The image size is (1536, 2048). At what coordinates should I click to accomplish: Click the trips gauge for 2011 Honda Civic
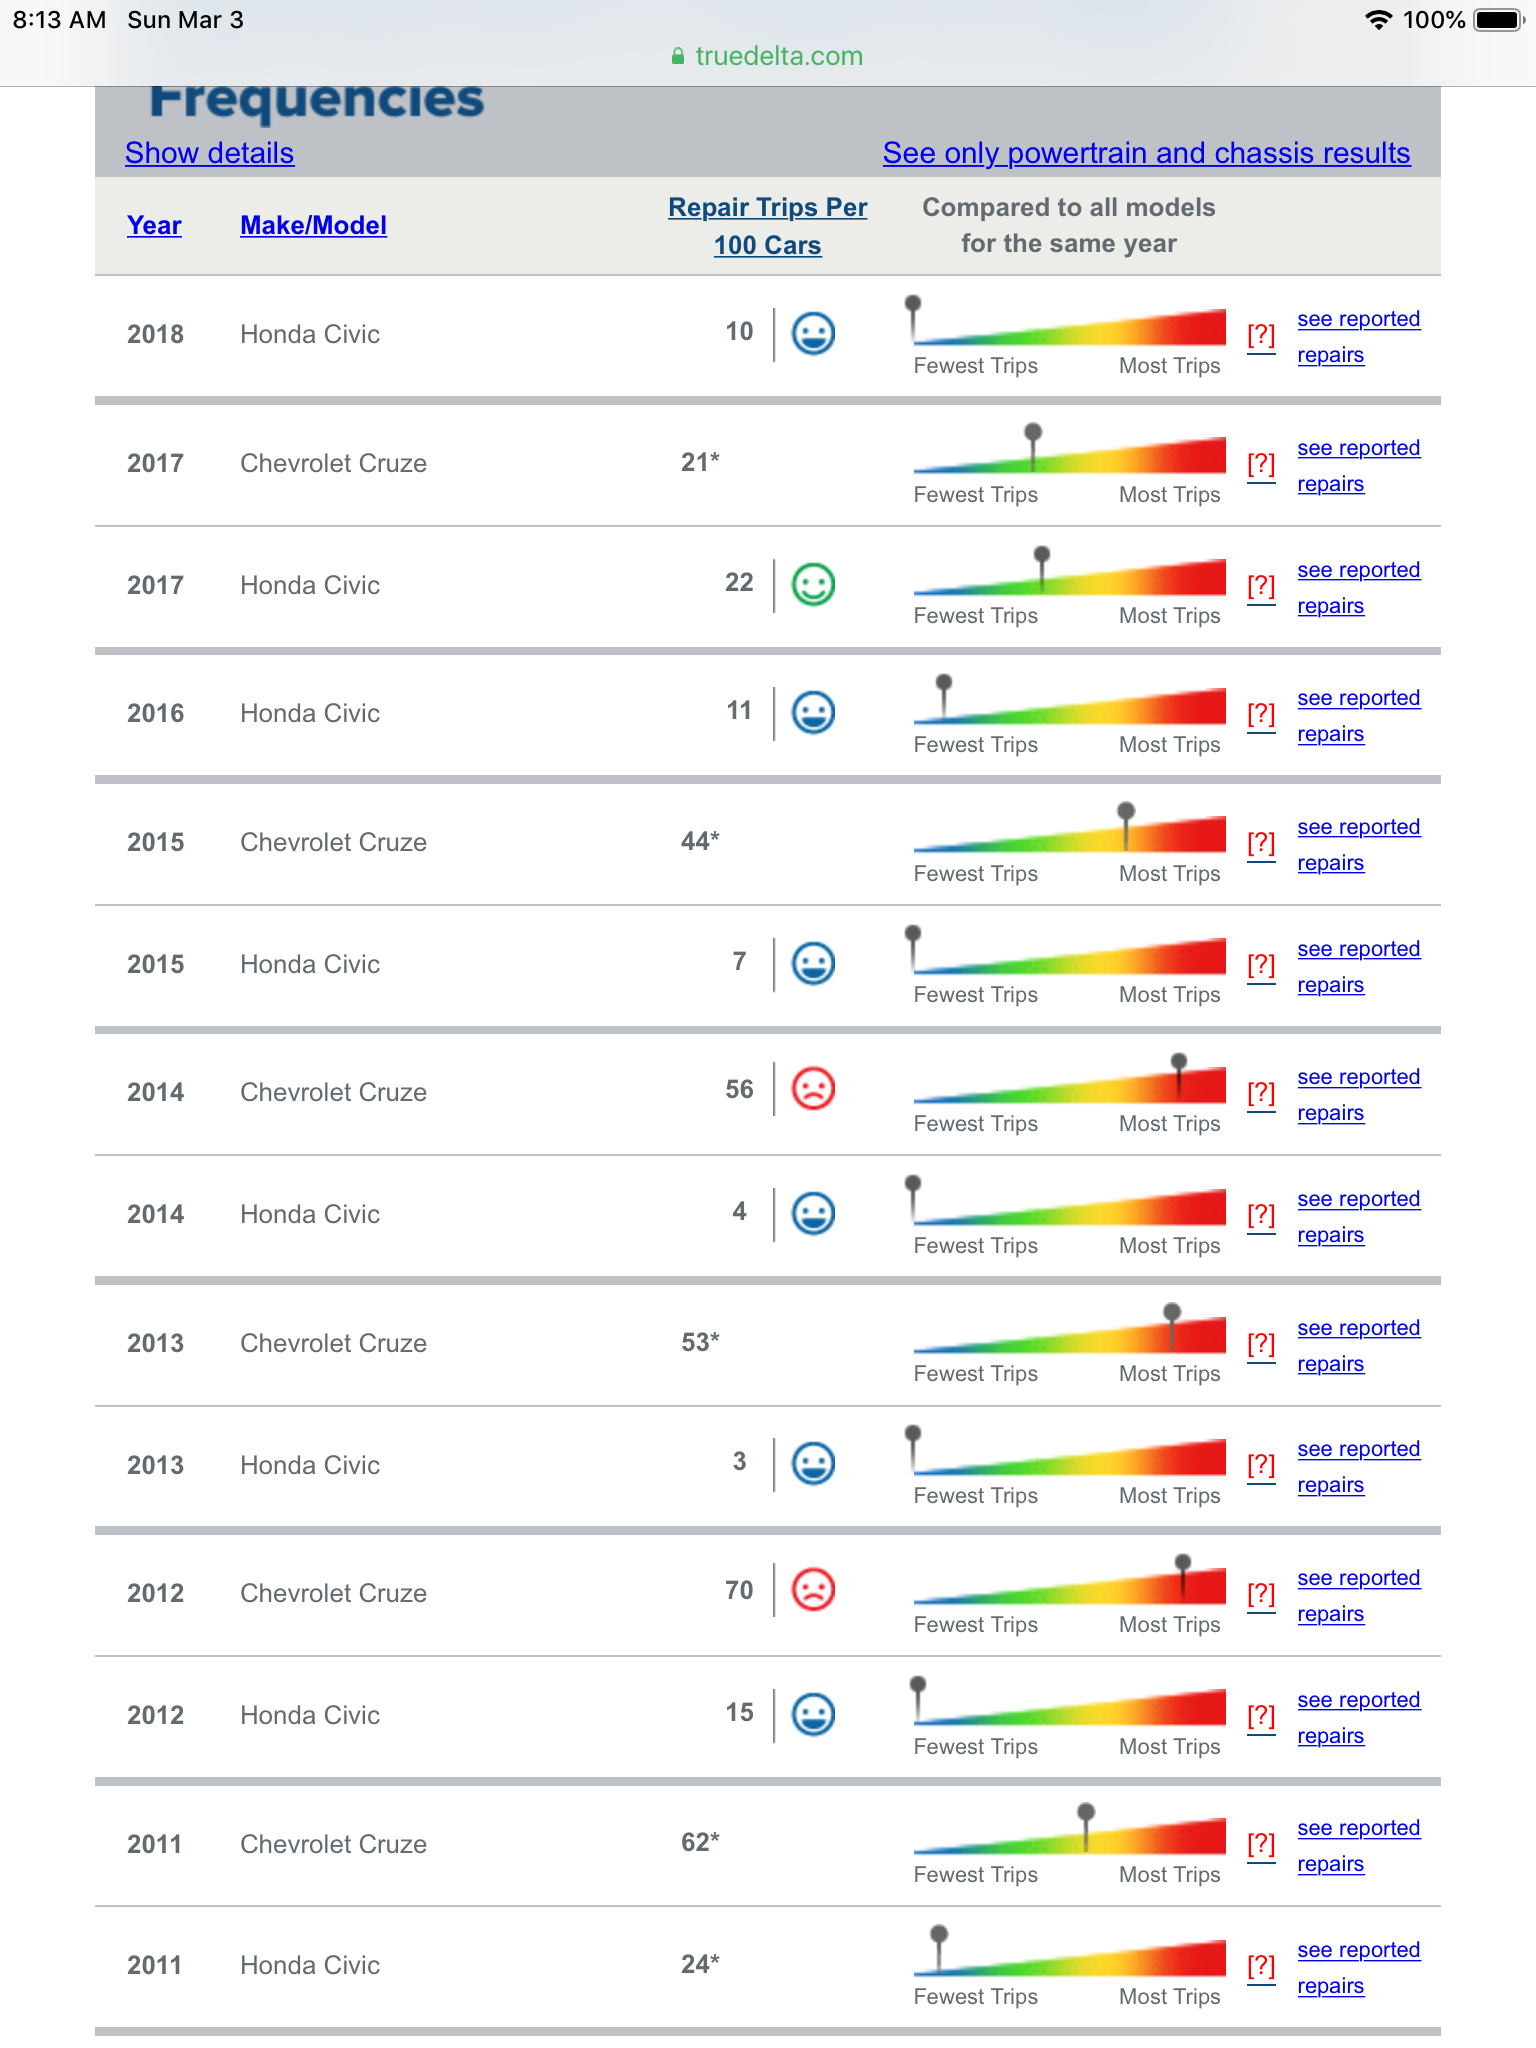click(1069, 1952)
